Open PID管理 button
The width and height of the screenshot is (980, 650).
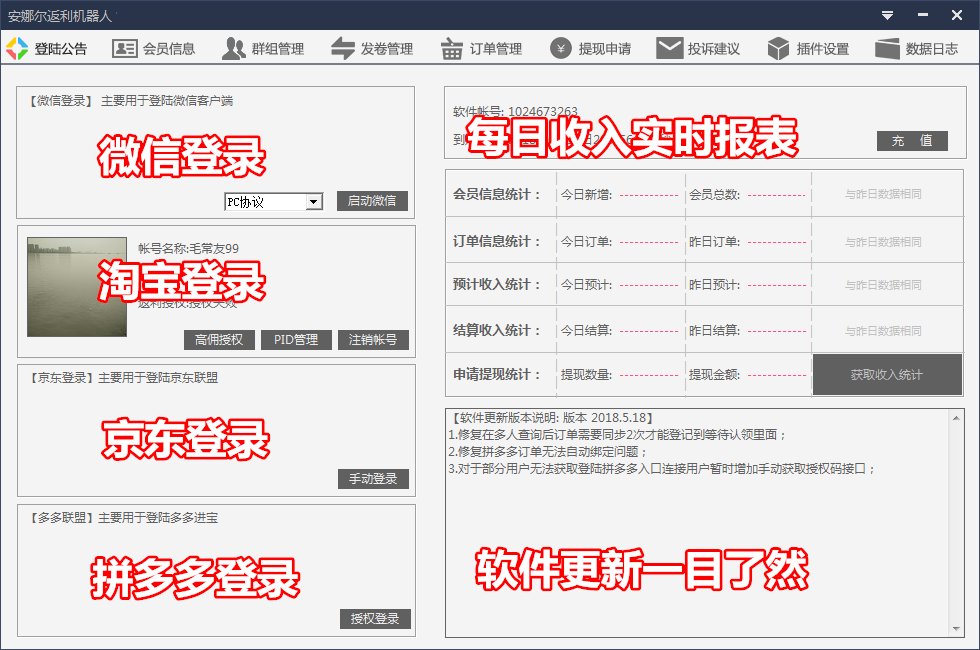coord(296,340)
